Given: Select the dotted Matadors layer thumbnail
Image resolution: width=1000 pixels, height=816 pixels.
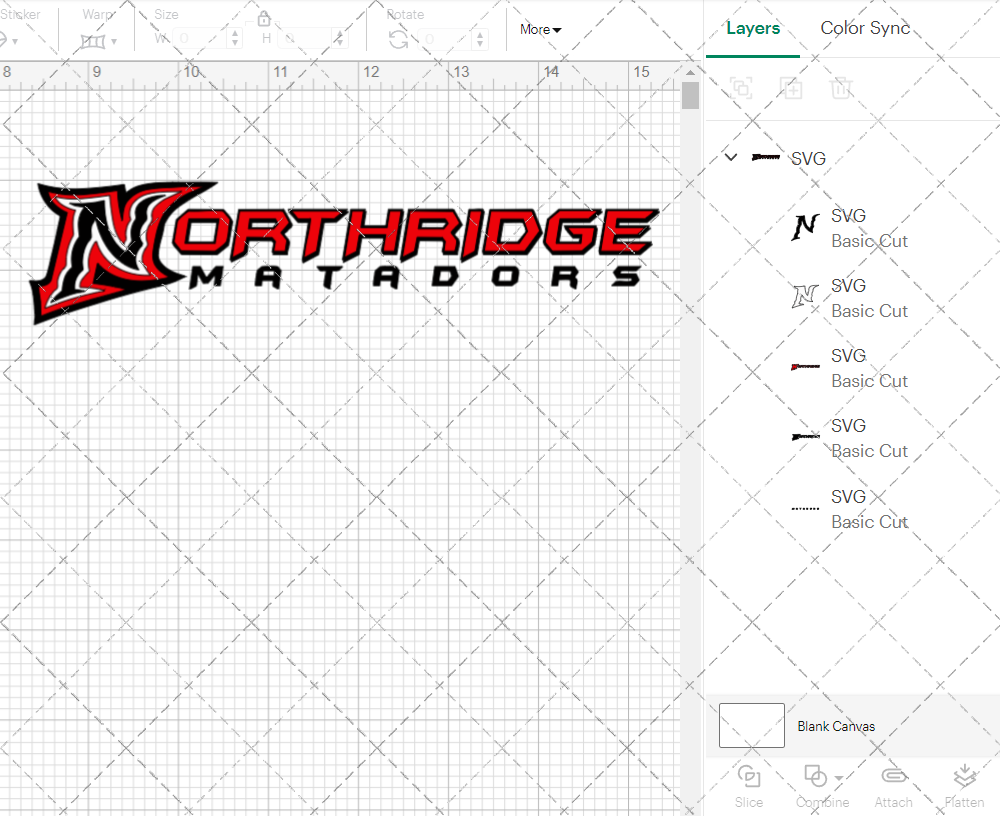Looking at the screenshot, I should 805,508.
